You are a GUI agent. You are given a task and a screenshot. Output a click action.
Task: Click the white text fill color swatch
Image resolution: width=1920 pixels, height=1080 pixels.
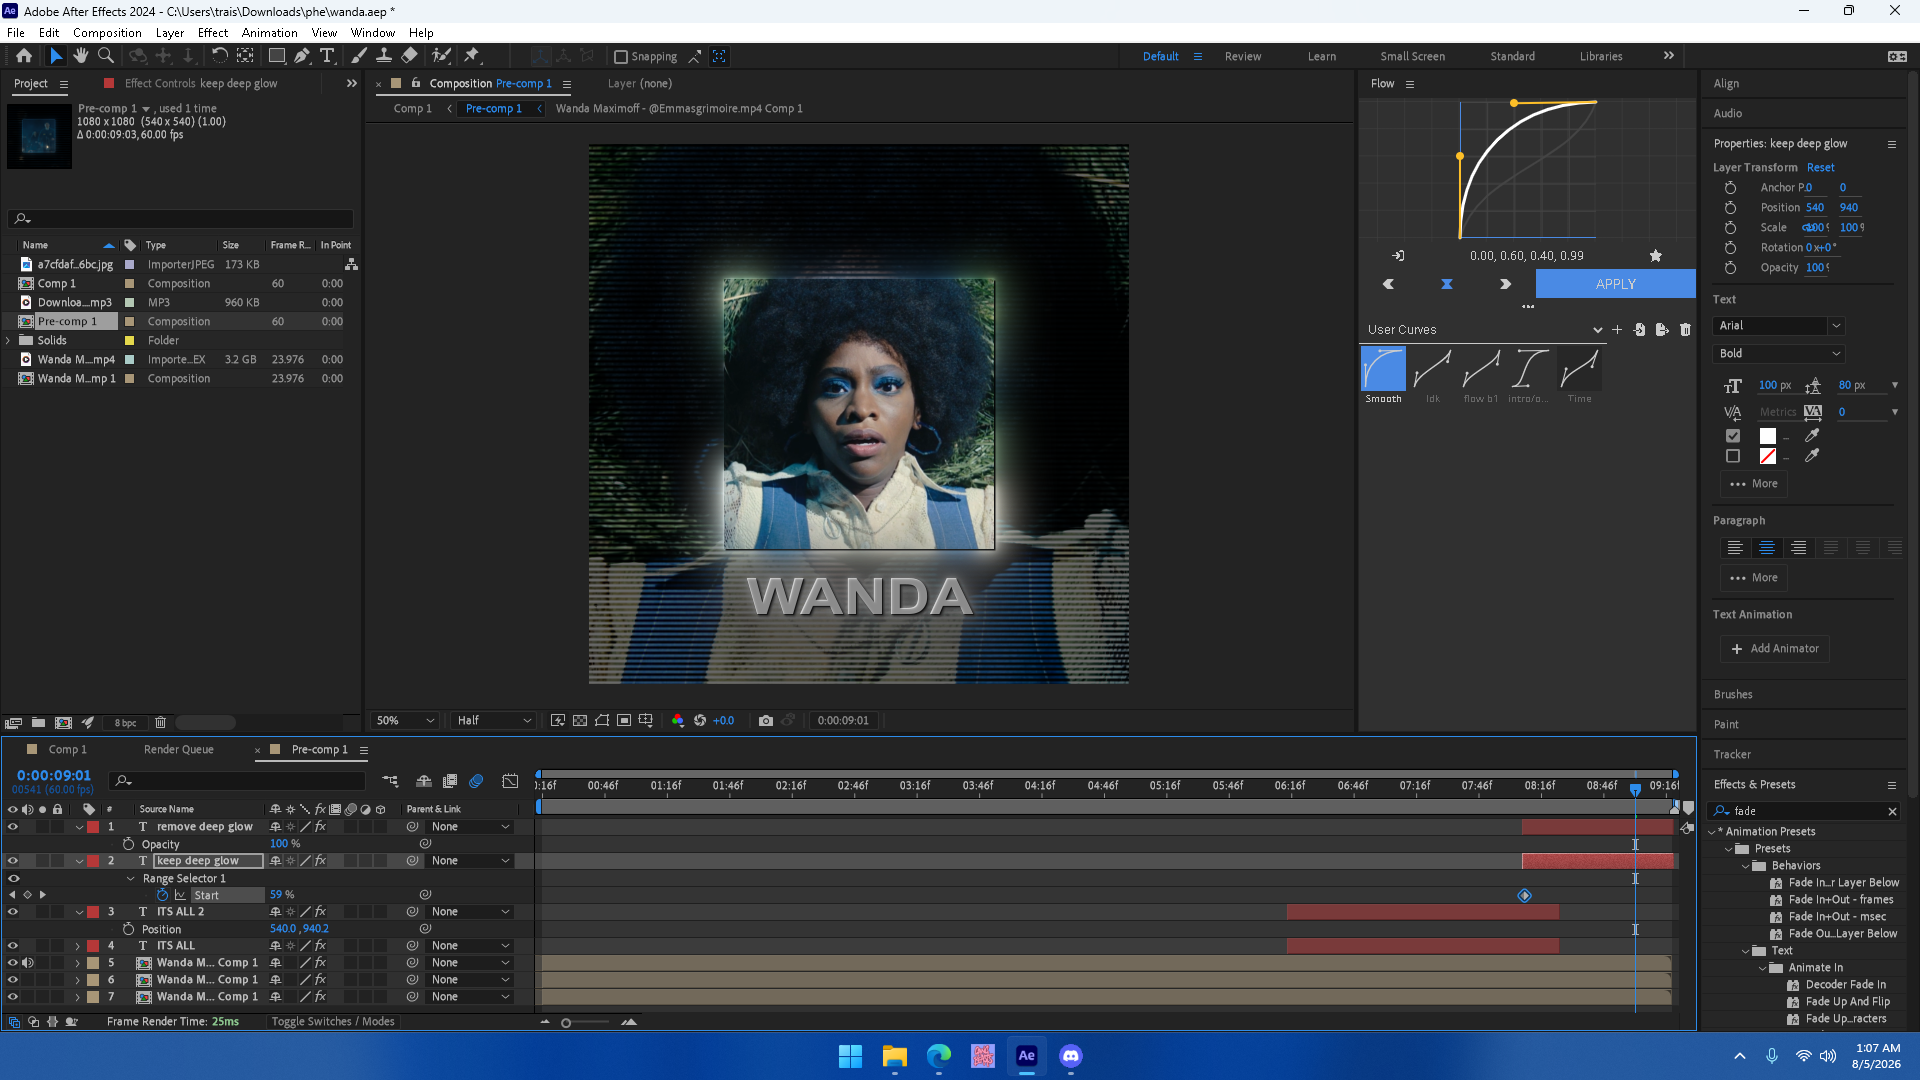coord(1768,436)
